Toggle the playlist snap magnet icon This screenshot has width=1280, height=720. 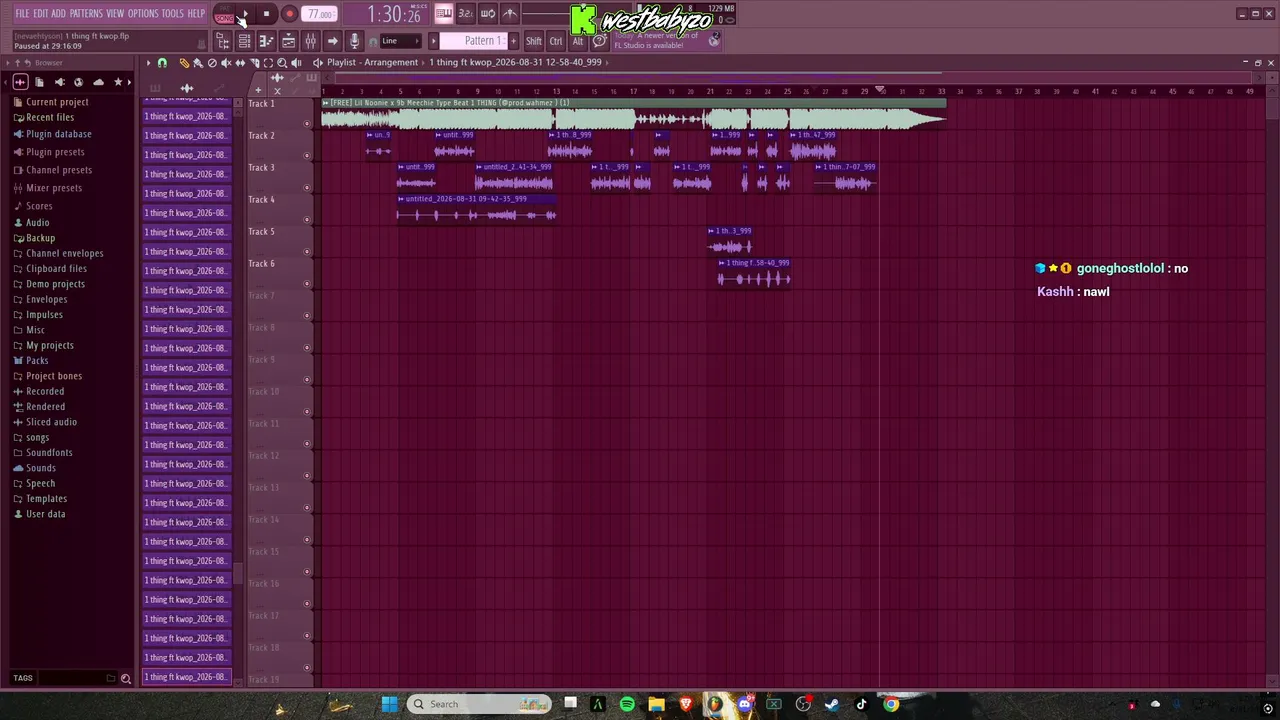coord(162,63)
